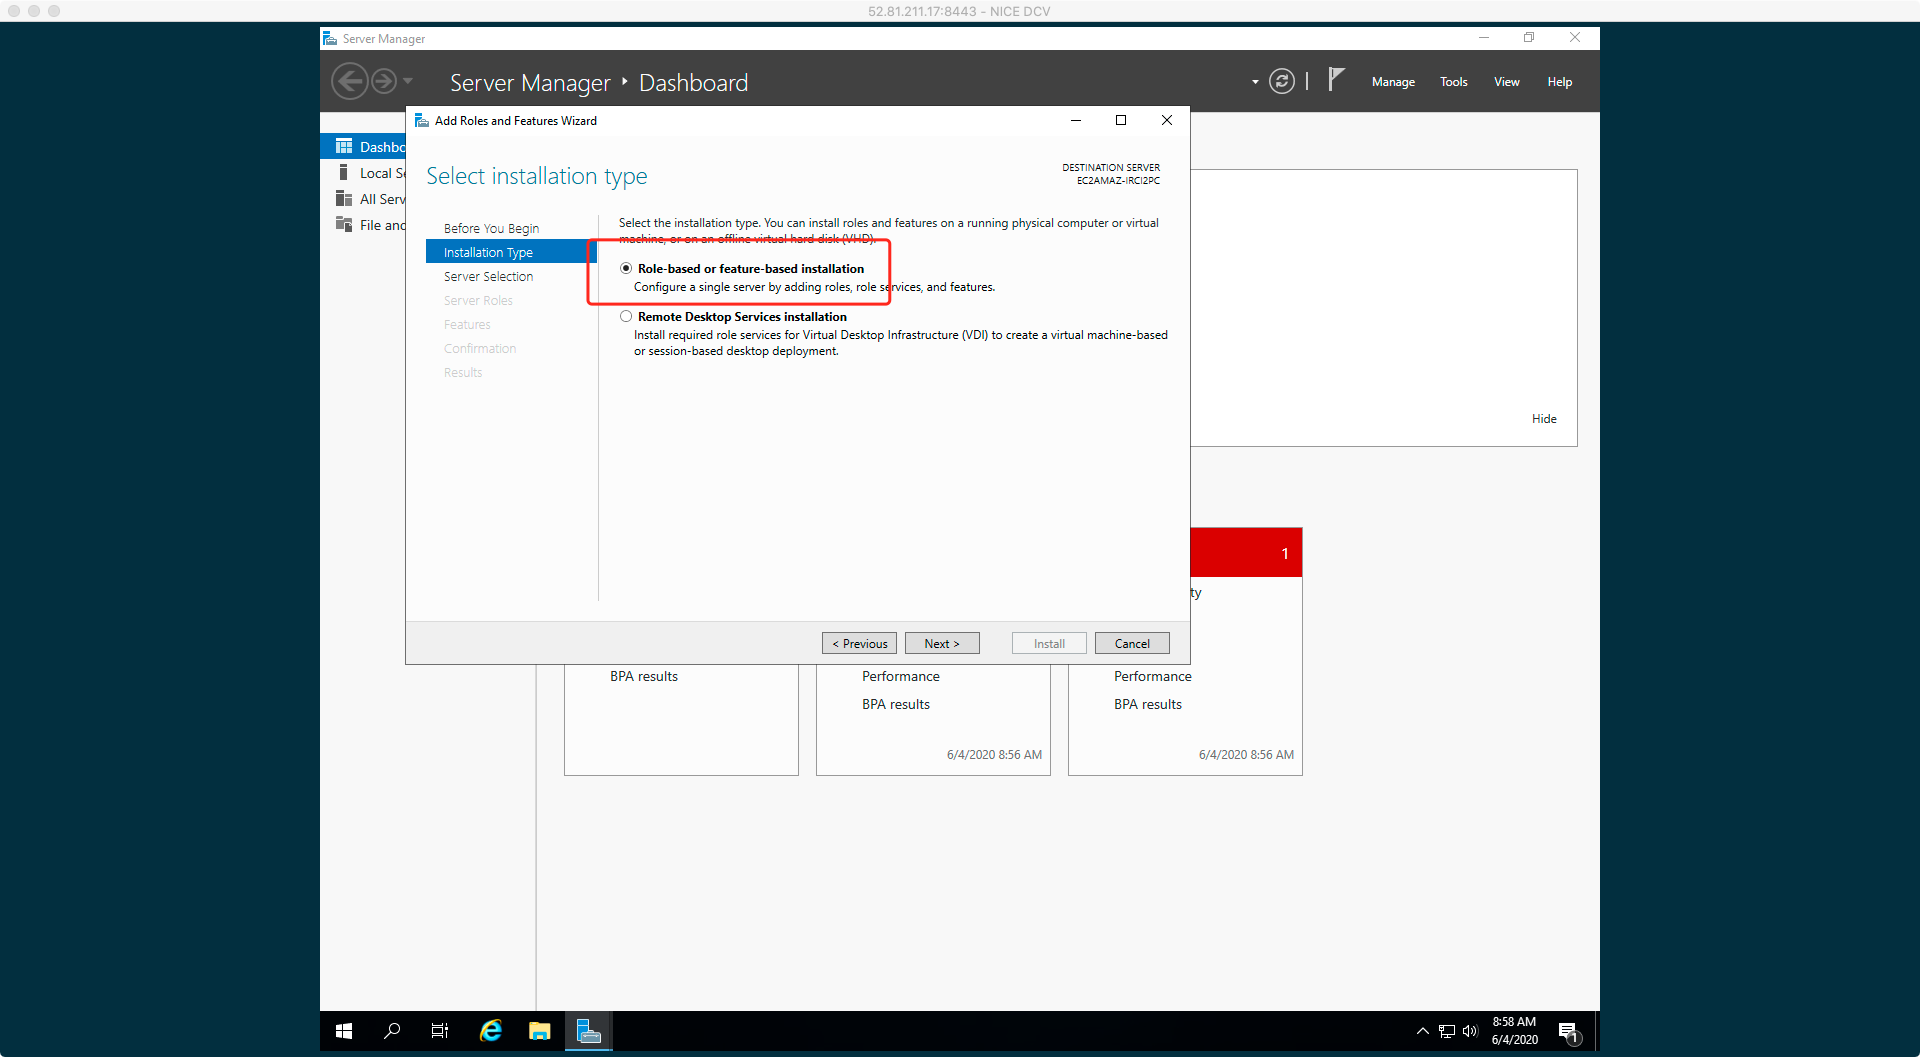Open the Tools menu
The height and width of the screenshot is (1057, 1920).
pyautogui.click(x=1453, y=82)
